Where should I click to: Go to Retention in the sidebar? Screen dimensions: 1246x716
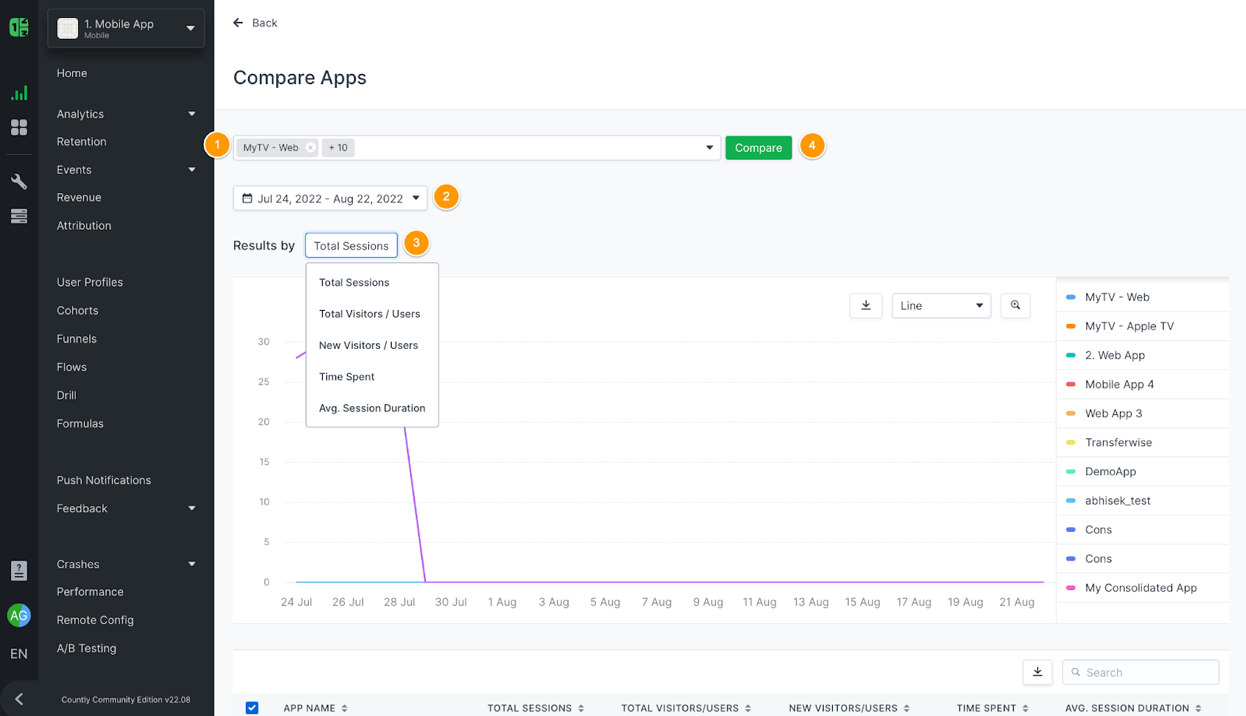pos(81,142)
